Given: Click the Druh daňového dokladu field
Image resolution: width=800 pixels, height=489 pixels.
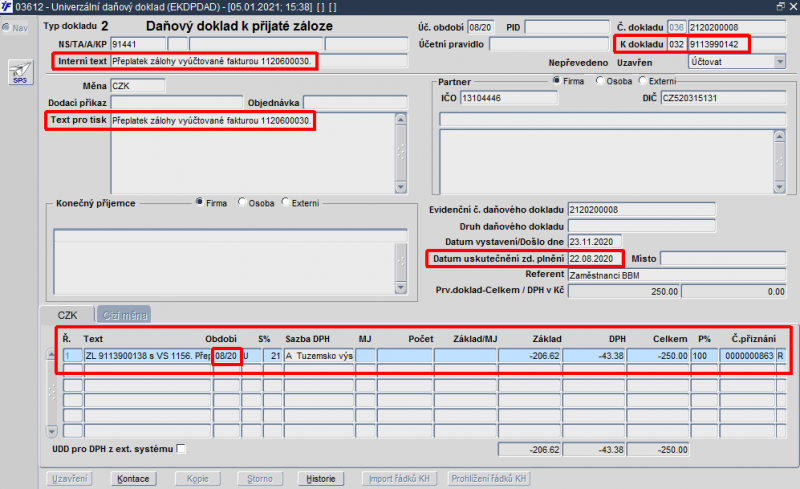Looking at the screenshot, I should [641, 226].
